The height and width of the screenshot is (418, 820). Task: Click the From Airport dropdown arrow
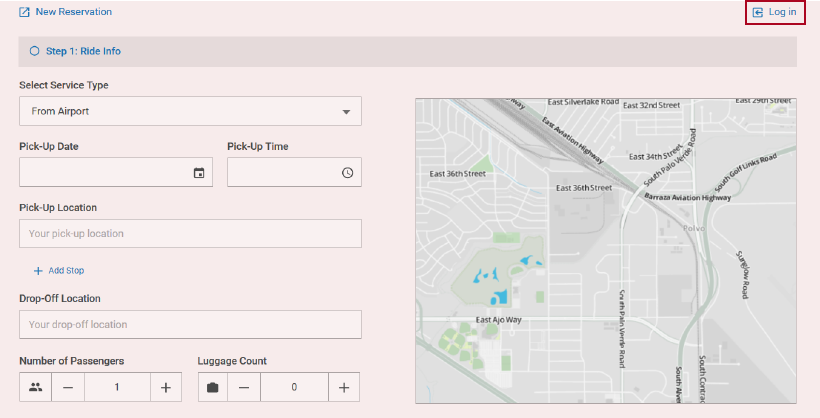click(x=346, y=111)
